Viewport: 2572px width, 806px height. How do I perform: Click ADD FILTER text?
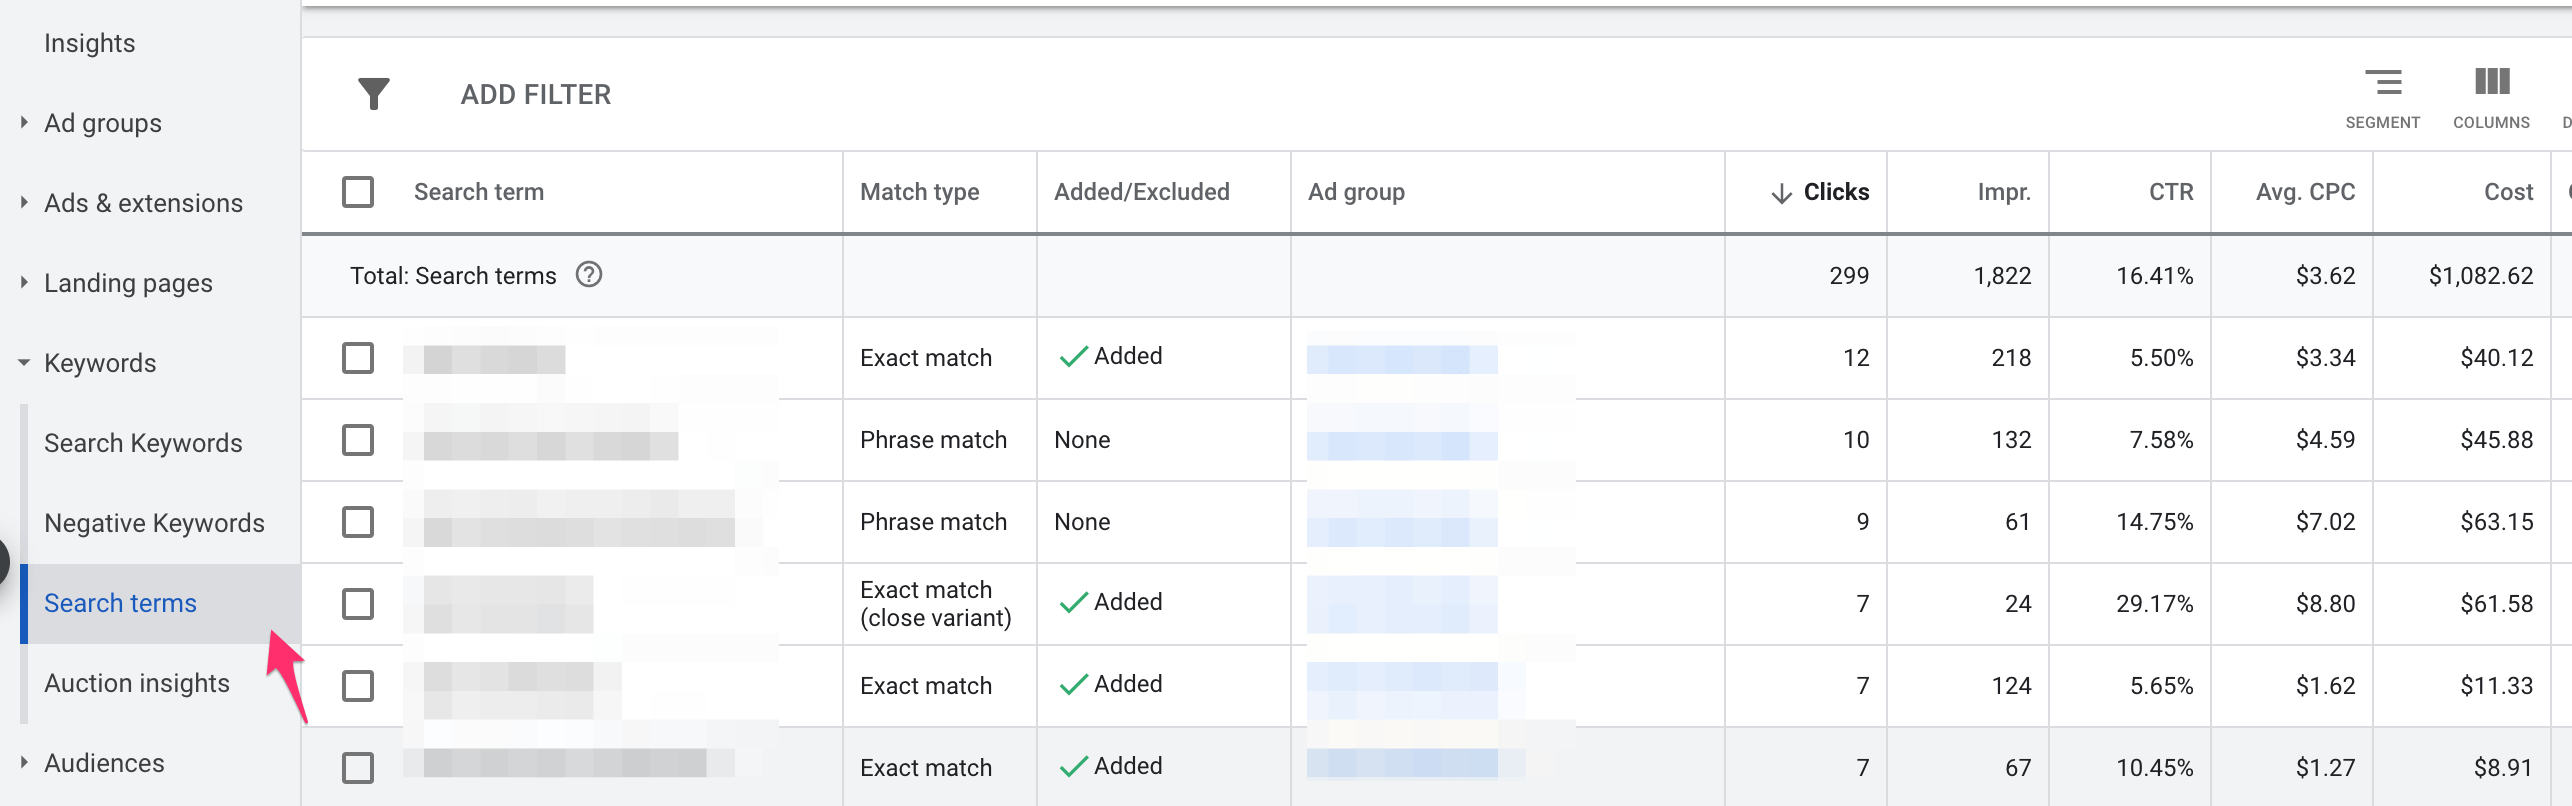pos(535,94)
